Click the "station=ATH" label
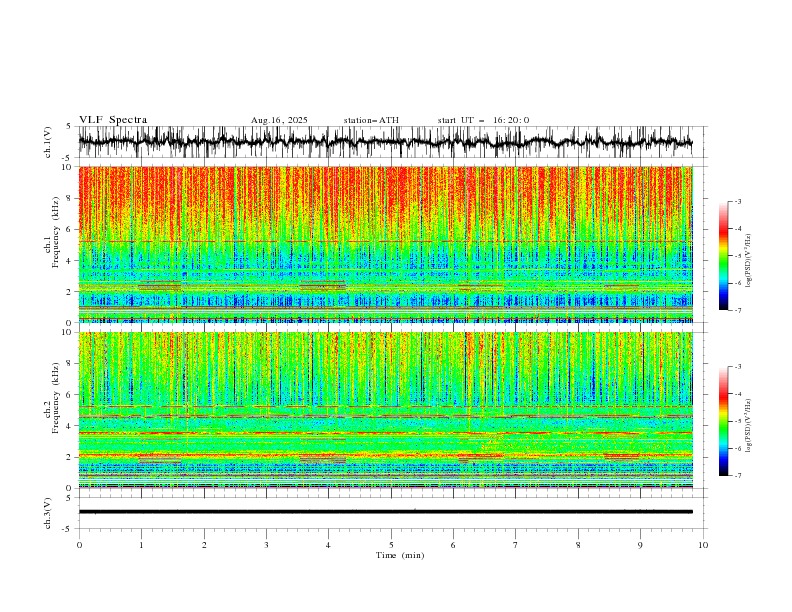The image size is (792, 612). [371, 120]
